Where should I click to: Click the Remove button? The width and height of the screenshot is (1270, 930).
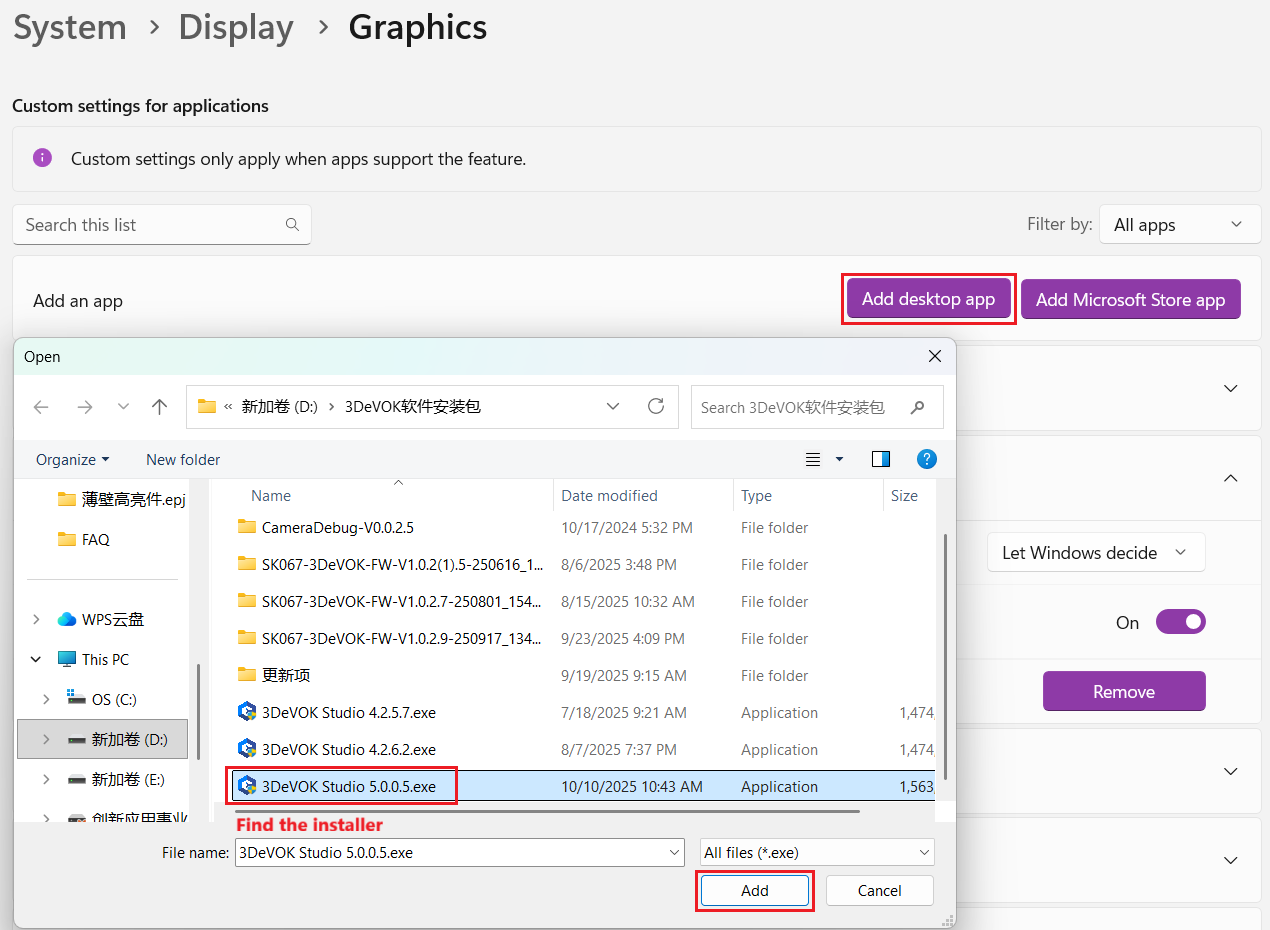pos(1123,690)
